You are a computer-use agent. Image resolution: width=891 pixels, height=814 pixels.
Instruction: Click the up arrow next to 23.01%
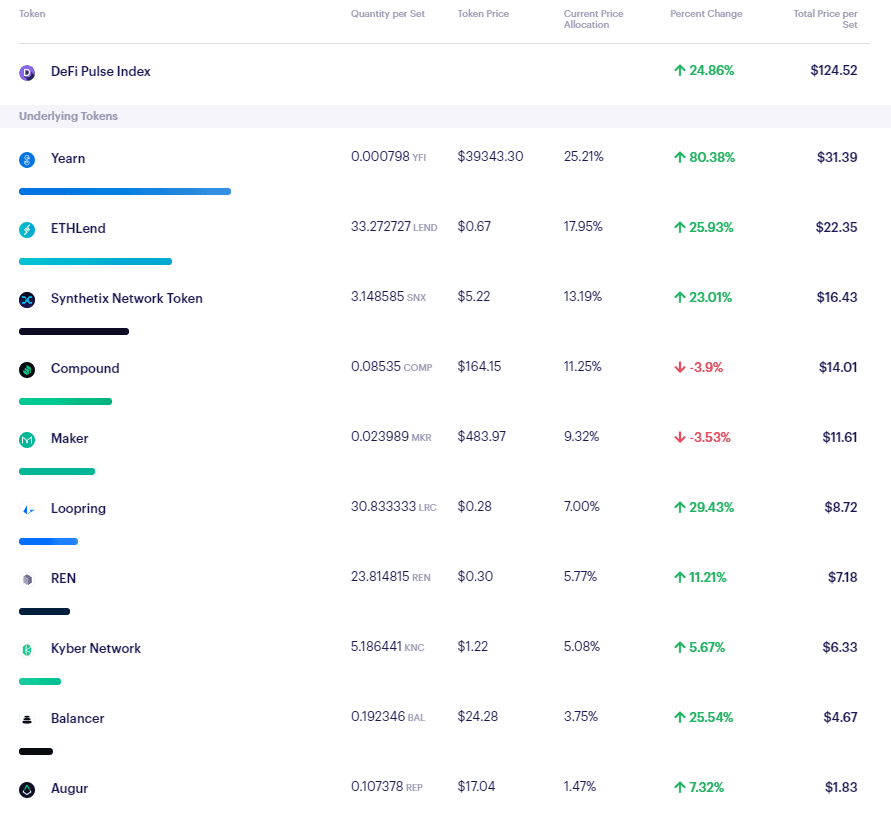(680, 297)
